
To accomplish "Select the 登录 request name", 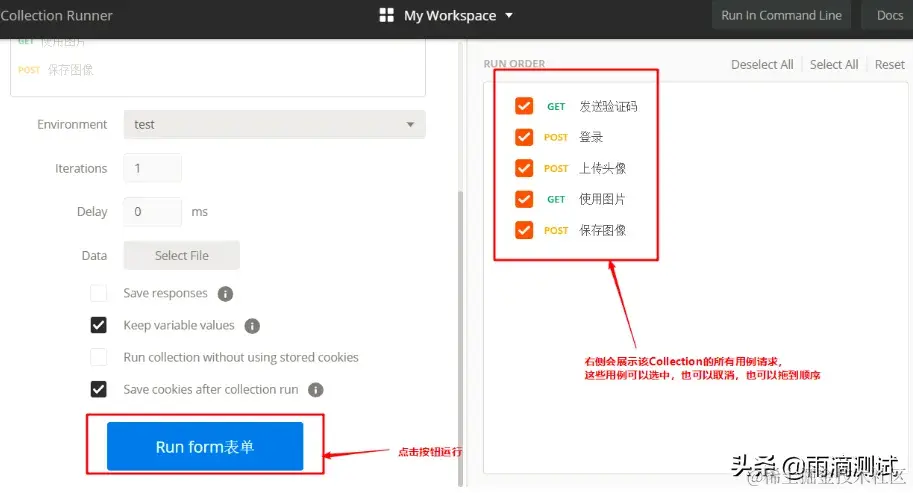I will coord(590,137).
